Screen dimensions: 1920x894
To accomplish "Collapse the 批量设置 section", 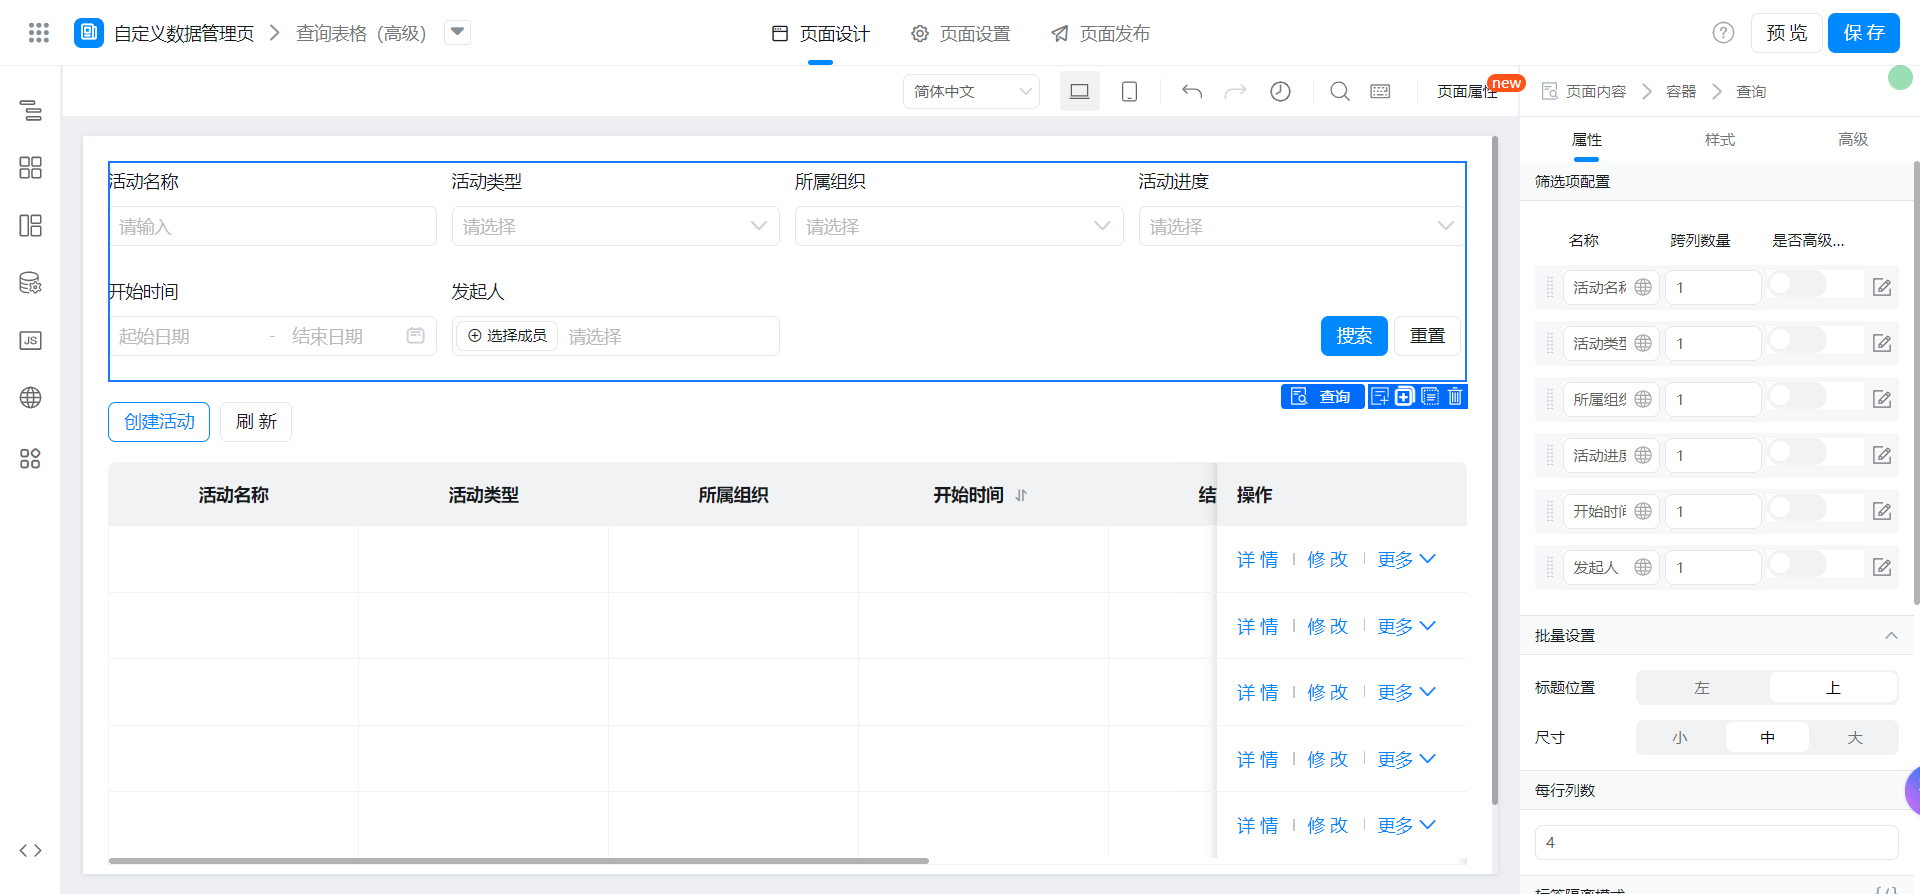I will point(1891,636).
